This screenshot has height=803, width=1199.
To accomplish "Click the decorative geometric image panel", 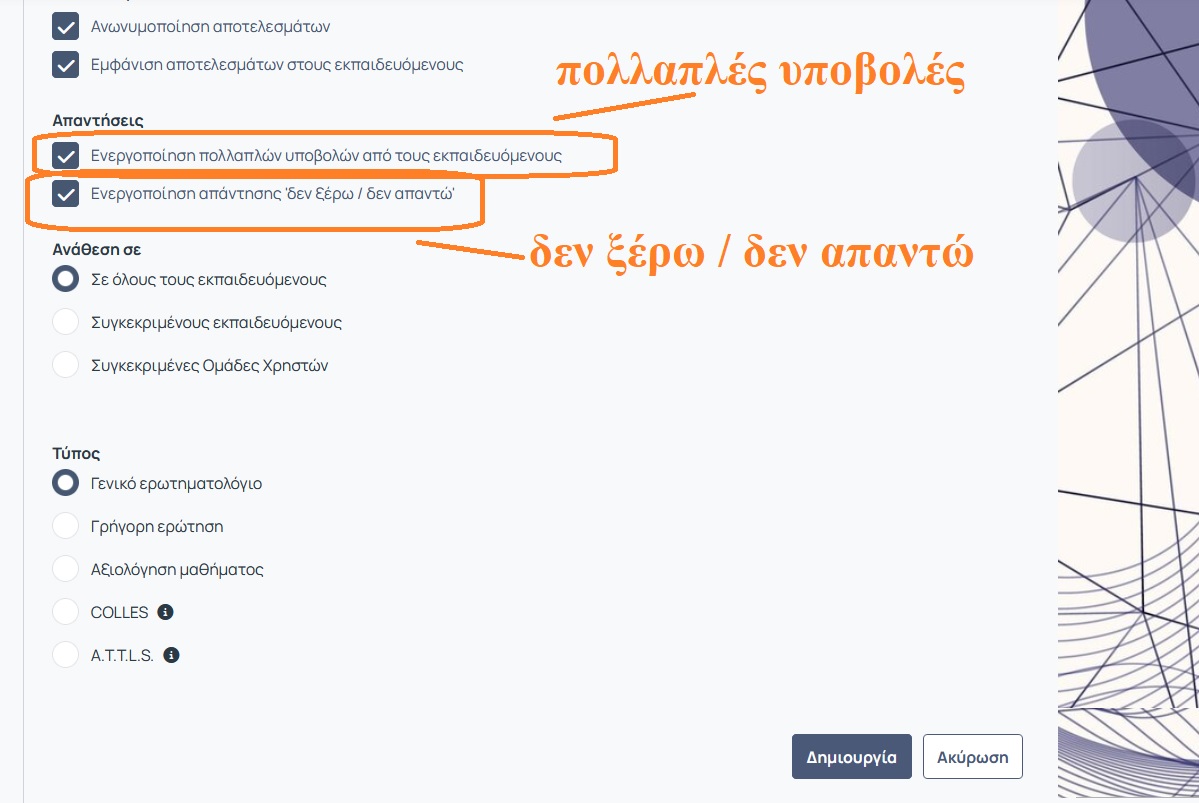I will click(x=1128, y=400).
